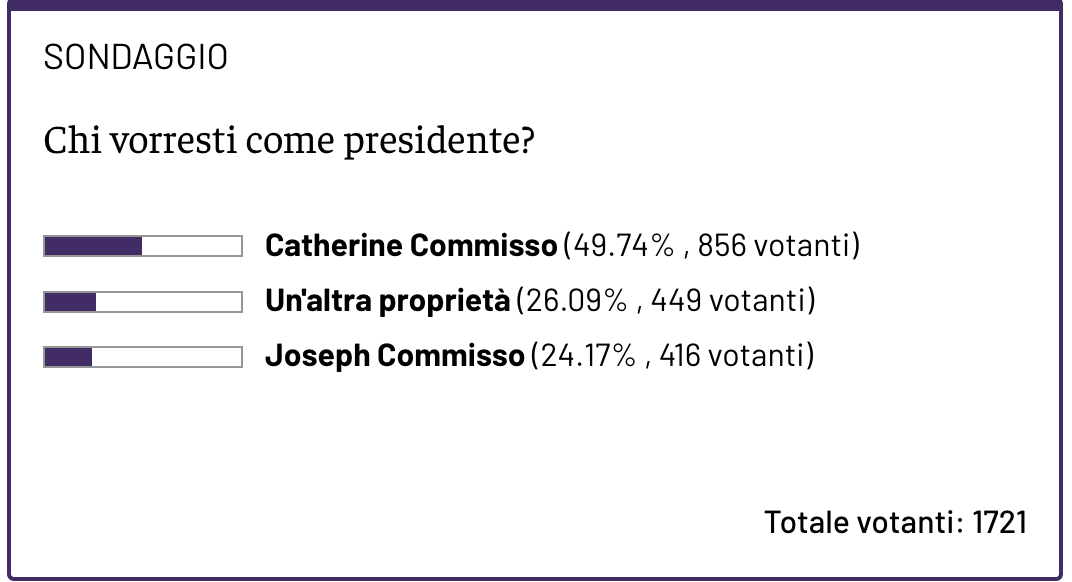The image size is (1072, 582).
Task: Click empty white part of Un'altra proprietà bar
Action: (x=168, y=301)
